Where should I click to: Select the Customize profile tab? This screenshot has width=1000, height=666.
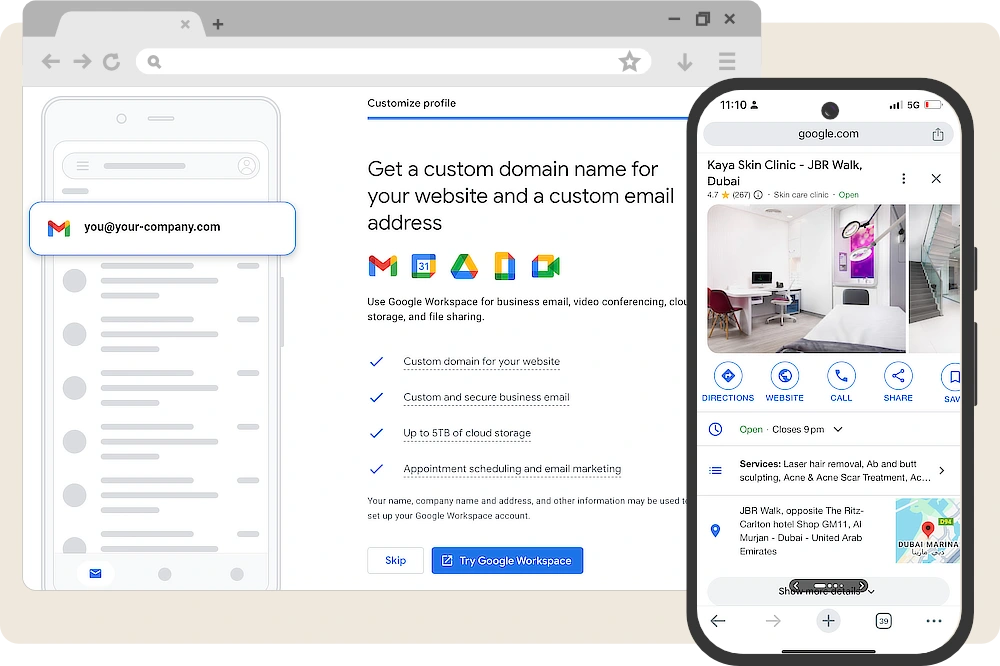pos(411,103)
